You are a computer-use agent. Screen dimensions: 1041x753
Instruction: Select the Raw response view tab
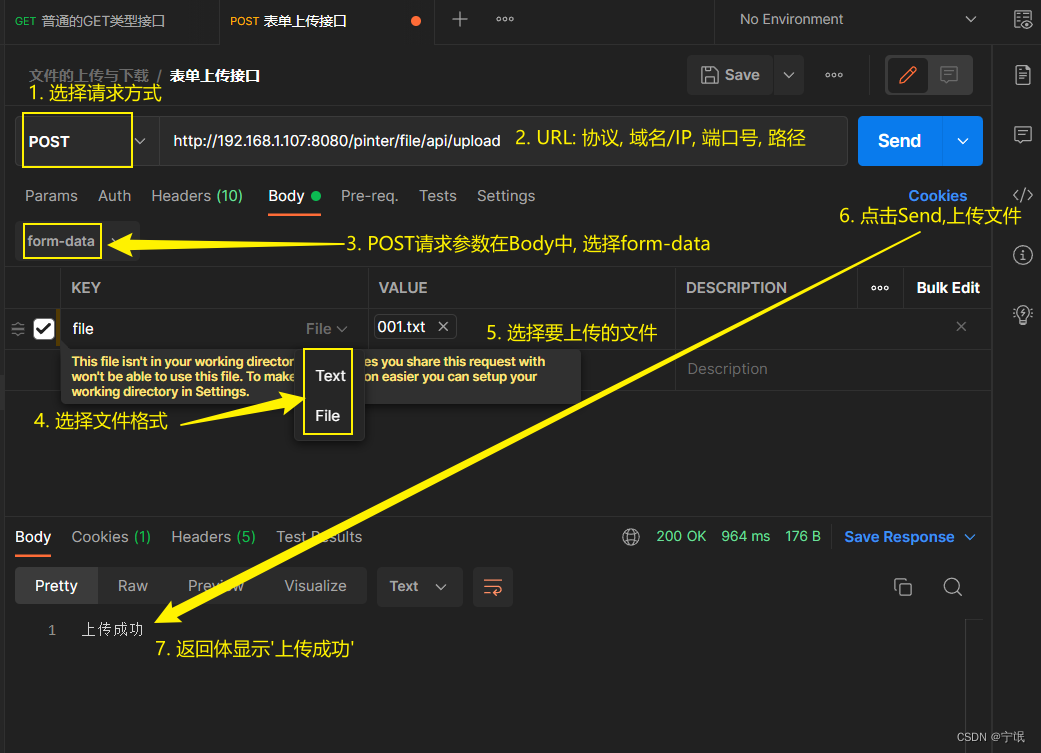(133, 586)
